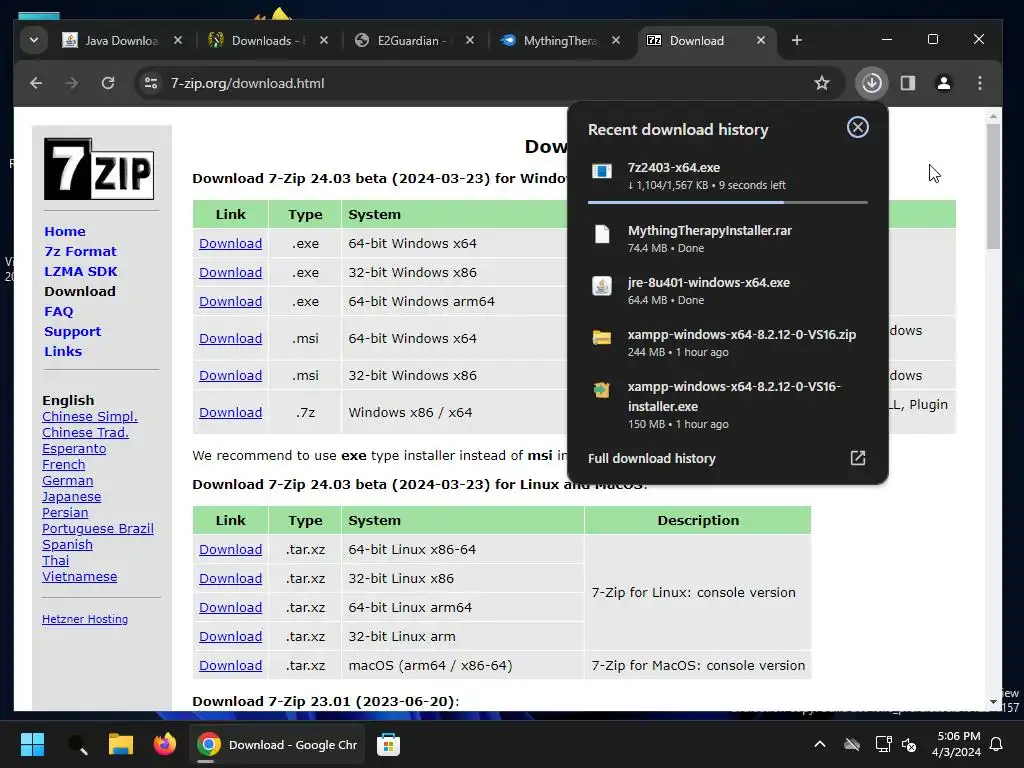Screen dimensions: 1024x768
Task: Launch Firefox from the taskbar
Action: [x=165, y=744]
